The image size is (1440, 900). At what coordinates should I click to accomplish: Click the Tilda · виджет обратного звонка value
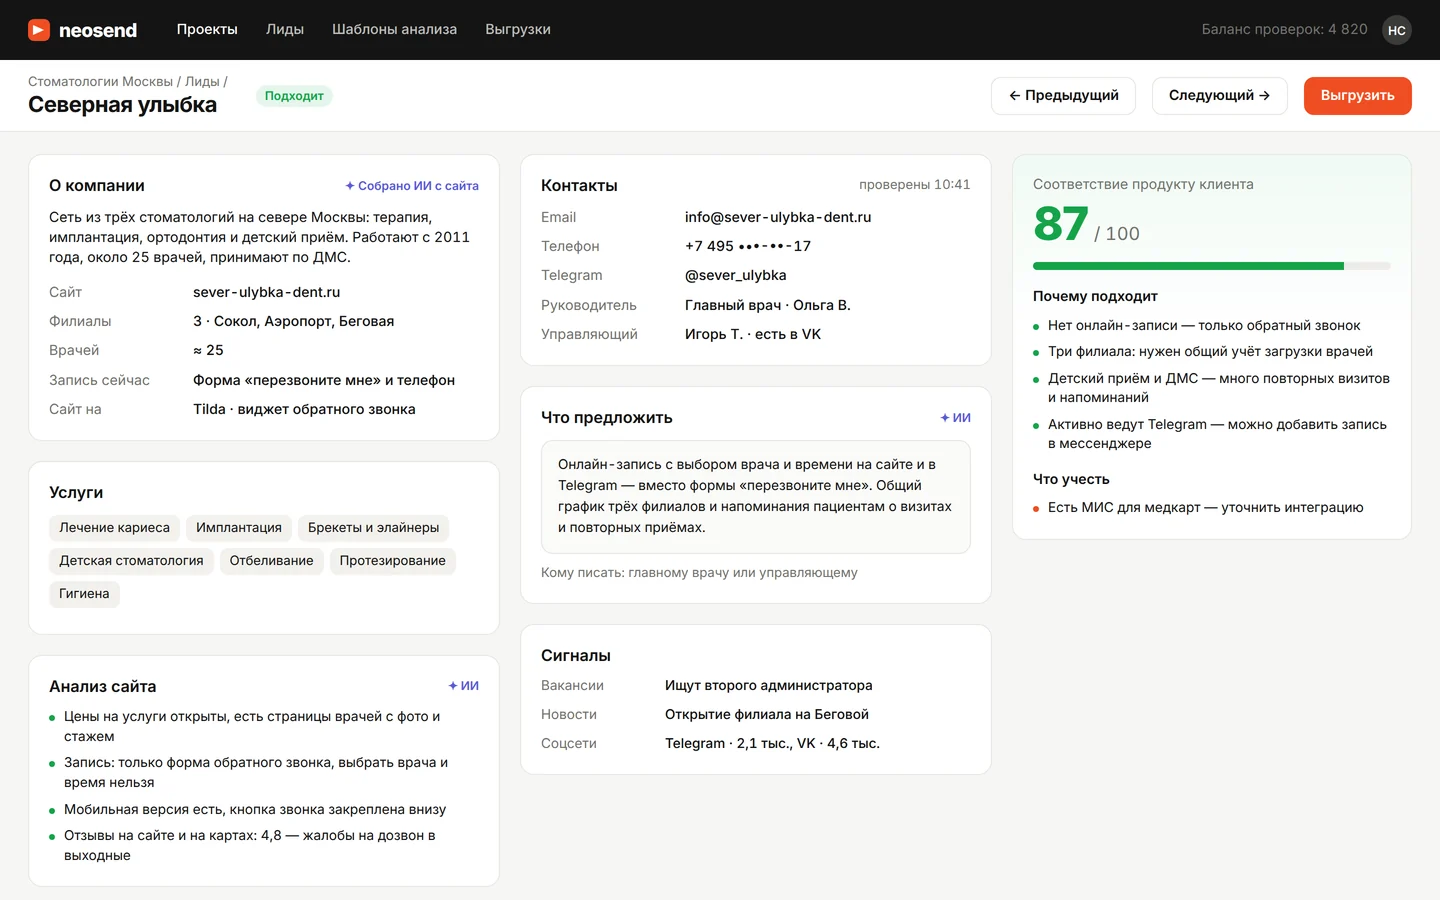coord(304,409)
